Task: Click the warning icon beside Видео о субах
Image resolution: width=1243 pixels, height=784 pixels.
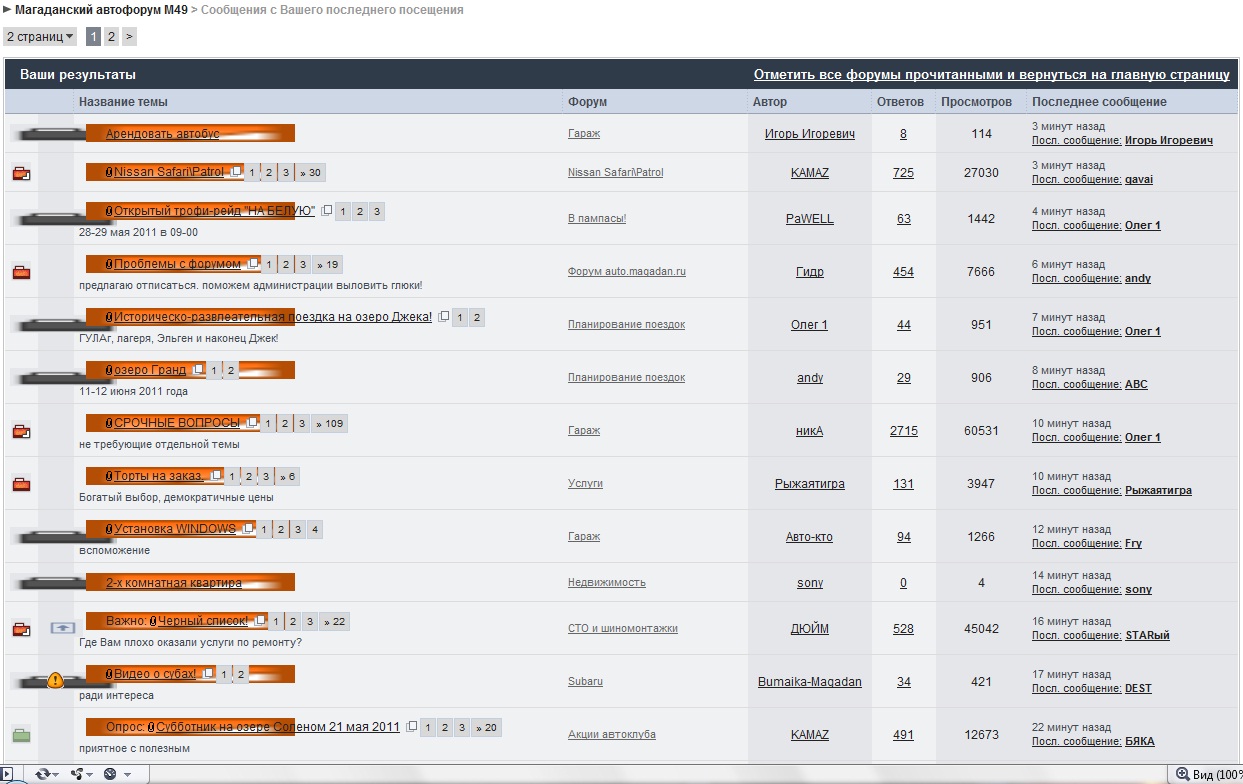Action: [x=56, y=681]
